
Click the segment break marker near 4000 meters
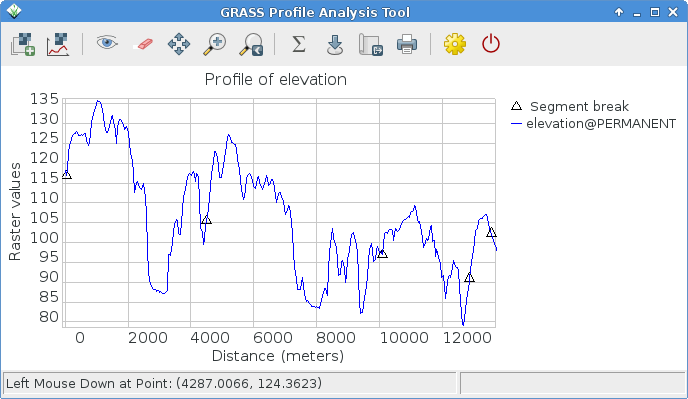click(206, 220)
